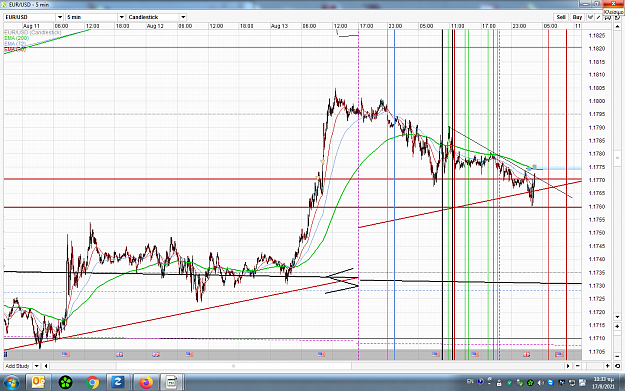Click the active chart application taskbar button
This screenshot has height=391, width=625.
(172, 383)
